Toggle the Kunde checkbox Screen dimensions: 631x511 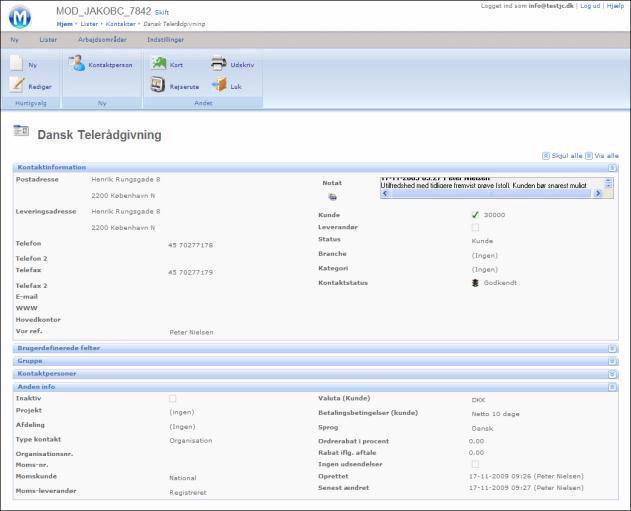coord(475,215)
